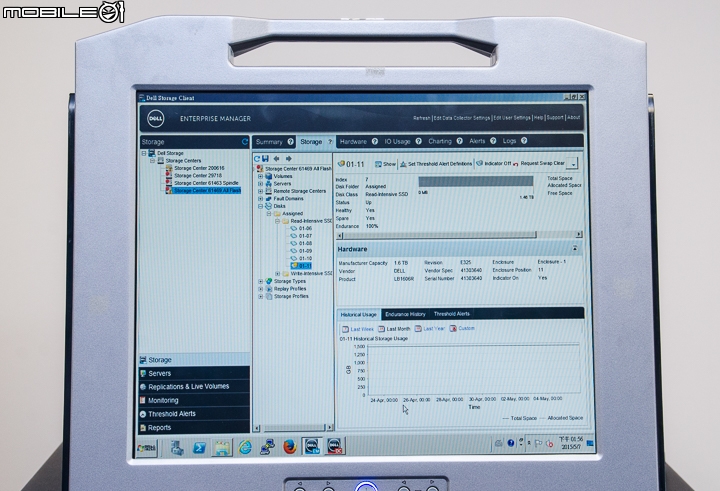Click Set Threshold Alert Definitions
The height and width of the screenshot is (491, 720).
(x=436, y=164)
